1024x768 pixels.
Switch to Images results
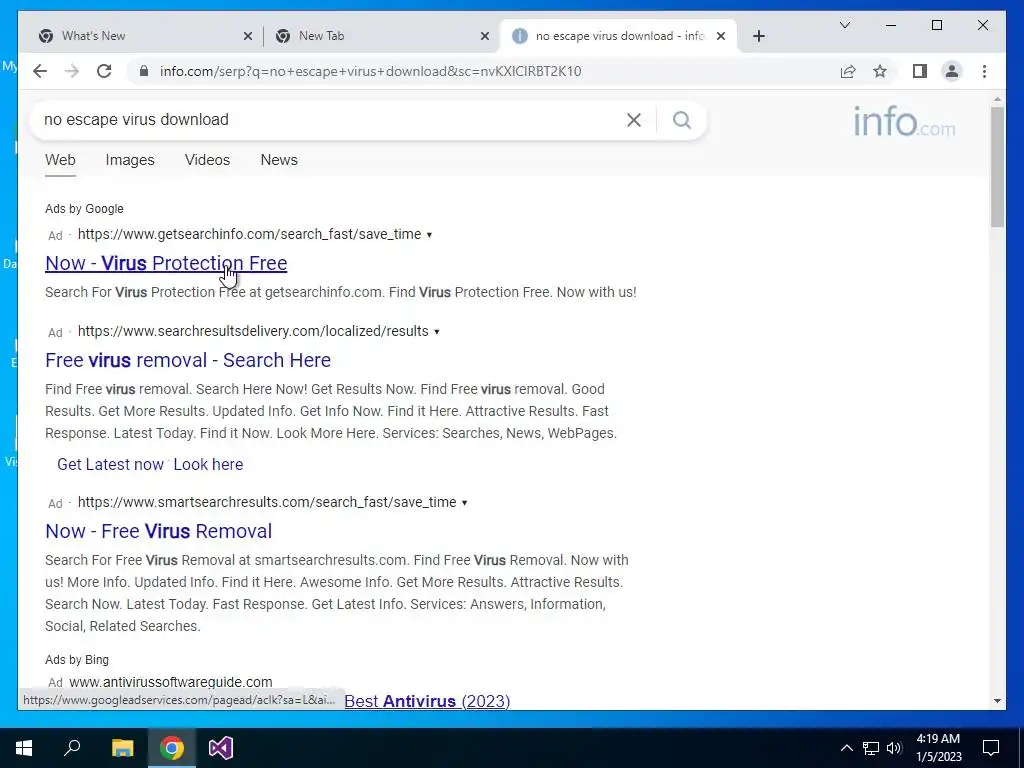click(130, 160)
